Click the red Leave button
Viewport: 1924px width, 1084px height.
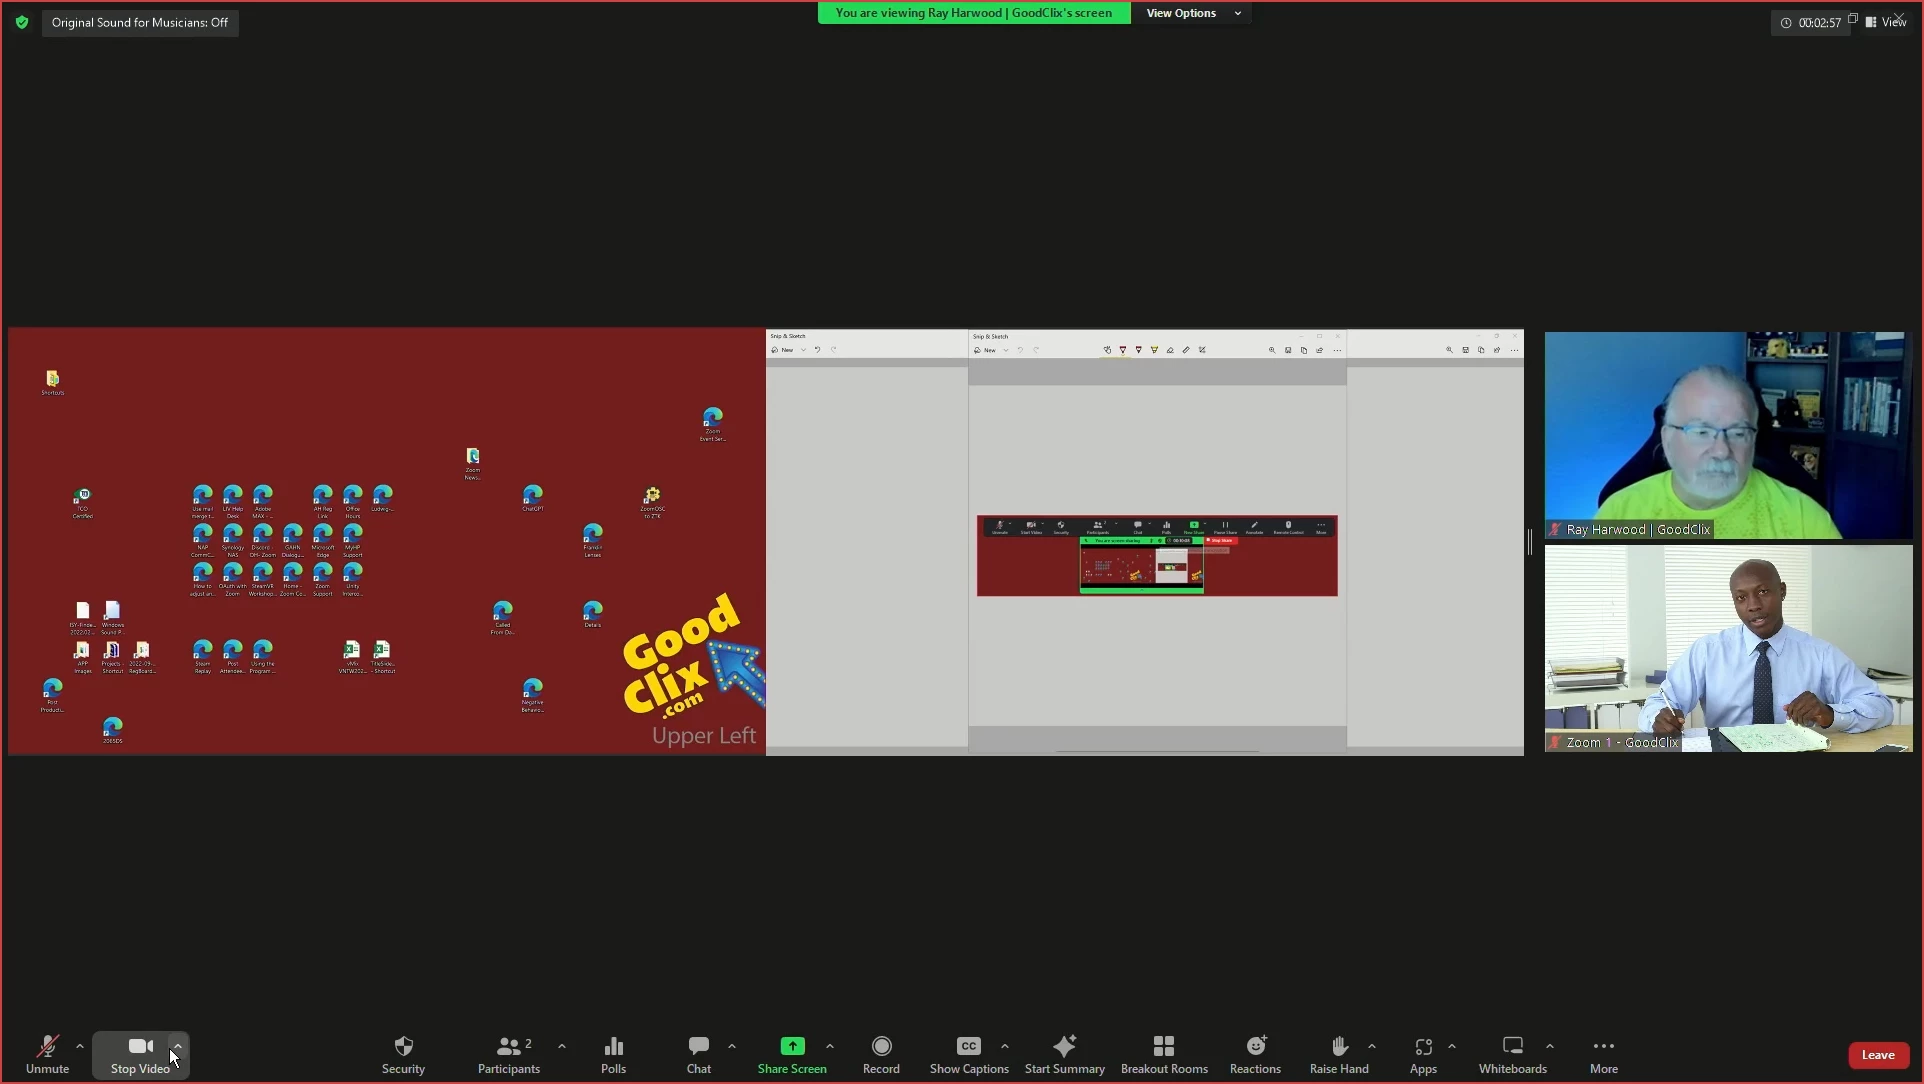click(x=1877, y=1055)
